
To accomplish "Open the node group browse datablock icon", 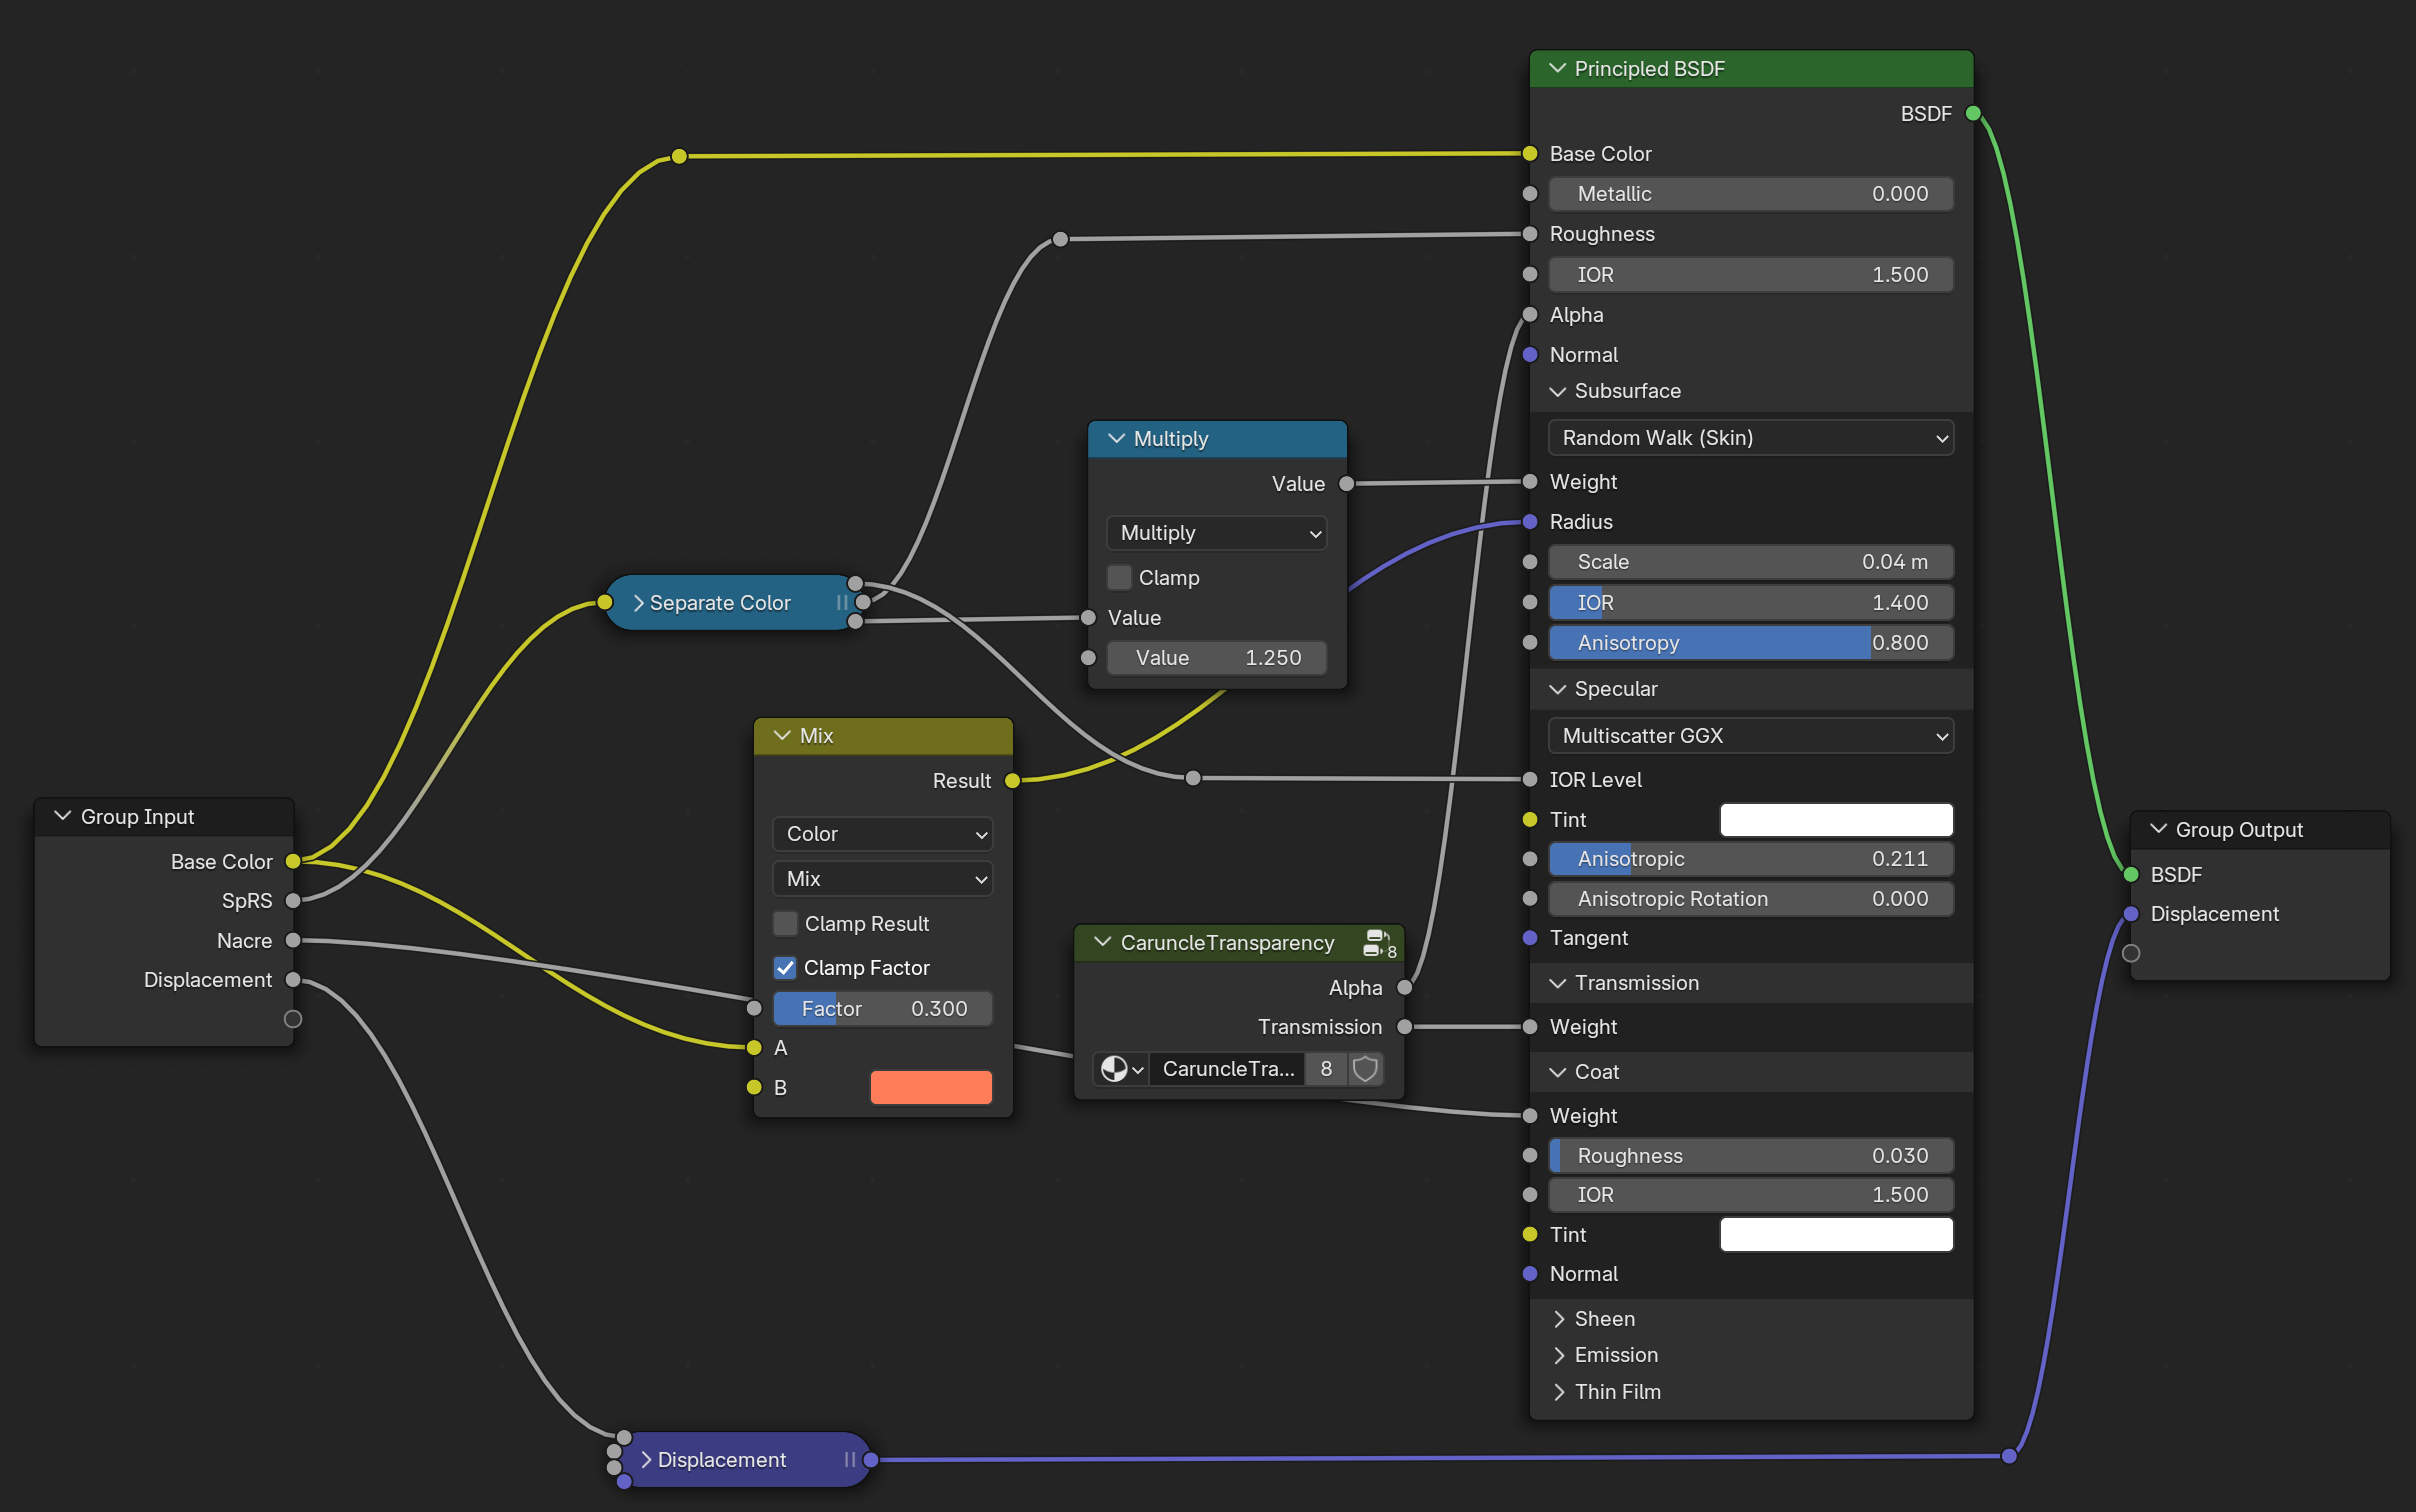I will pos(1121,1069).
